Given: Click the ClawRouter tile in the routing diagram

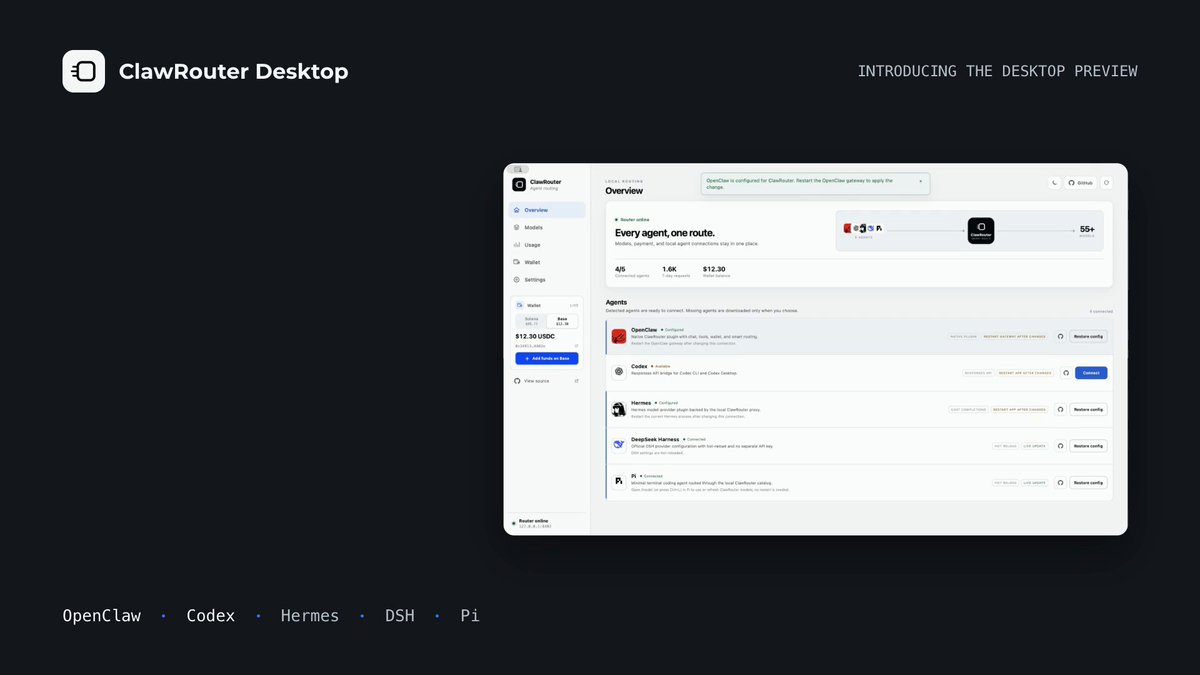Looking at the screenshot, I should pos(981,231).
